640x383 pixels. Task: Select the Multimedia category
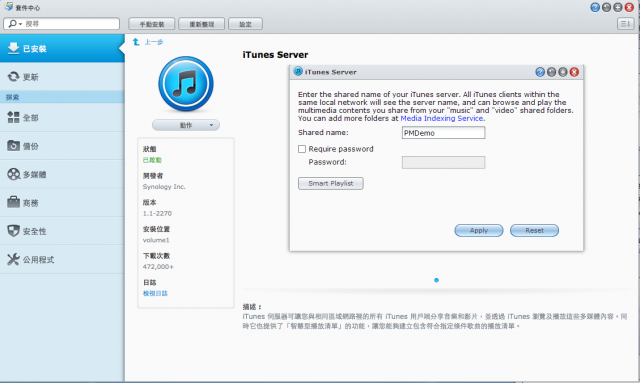pos(62,174)
